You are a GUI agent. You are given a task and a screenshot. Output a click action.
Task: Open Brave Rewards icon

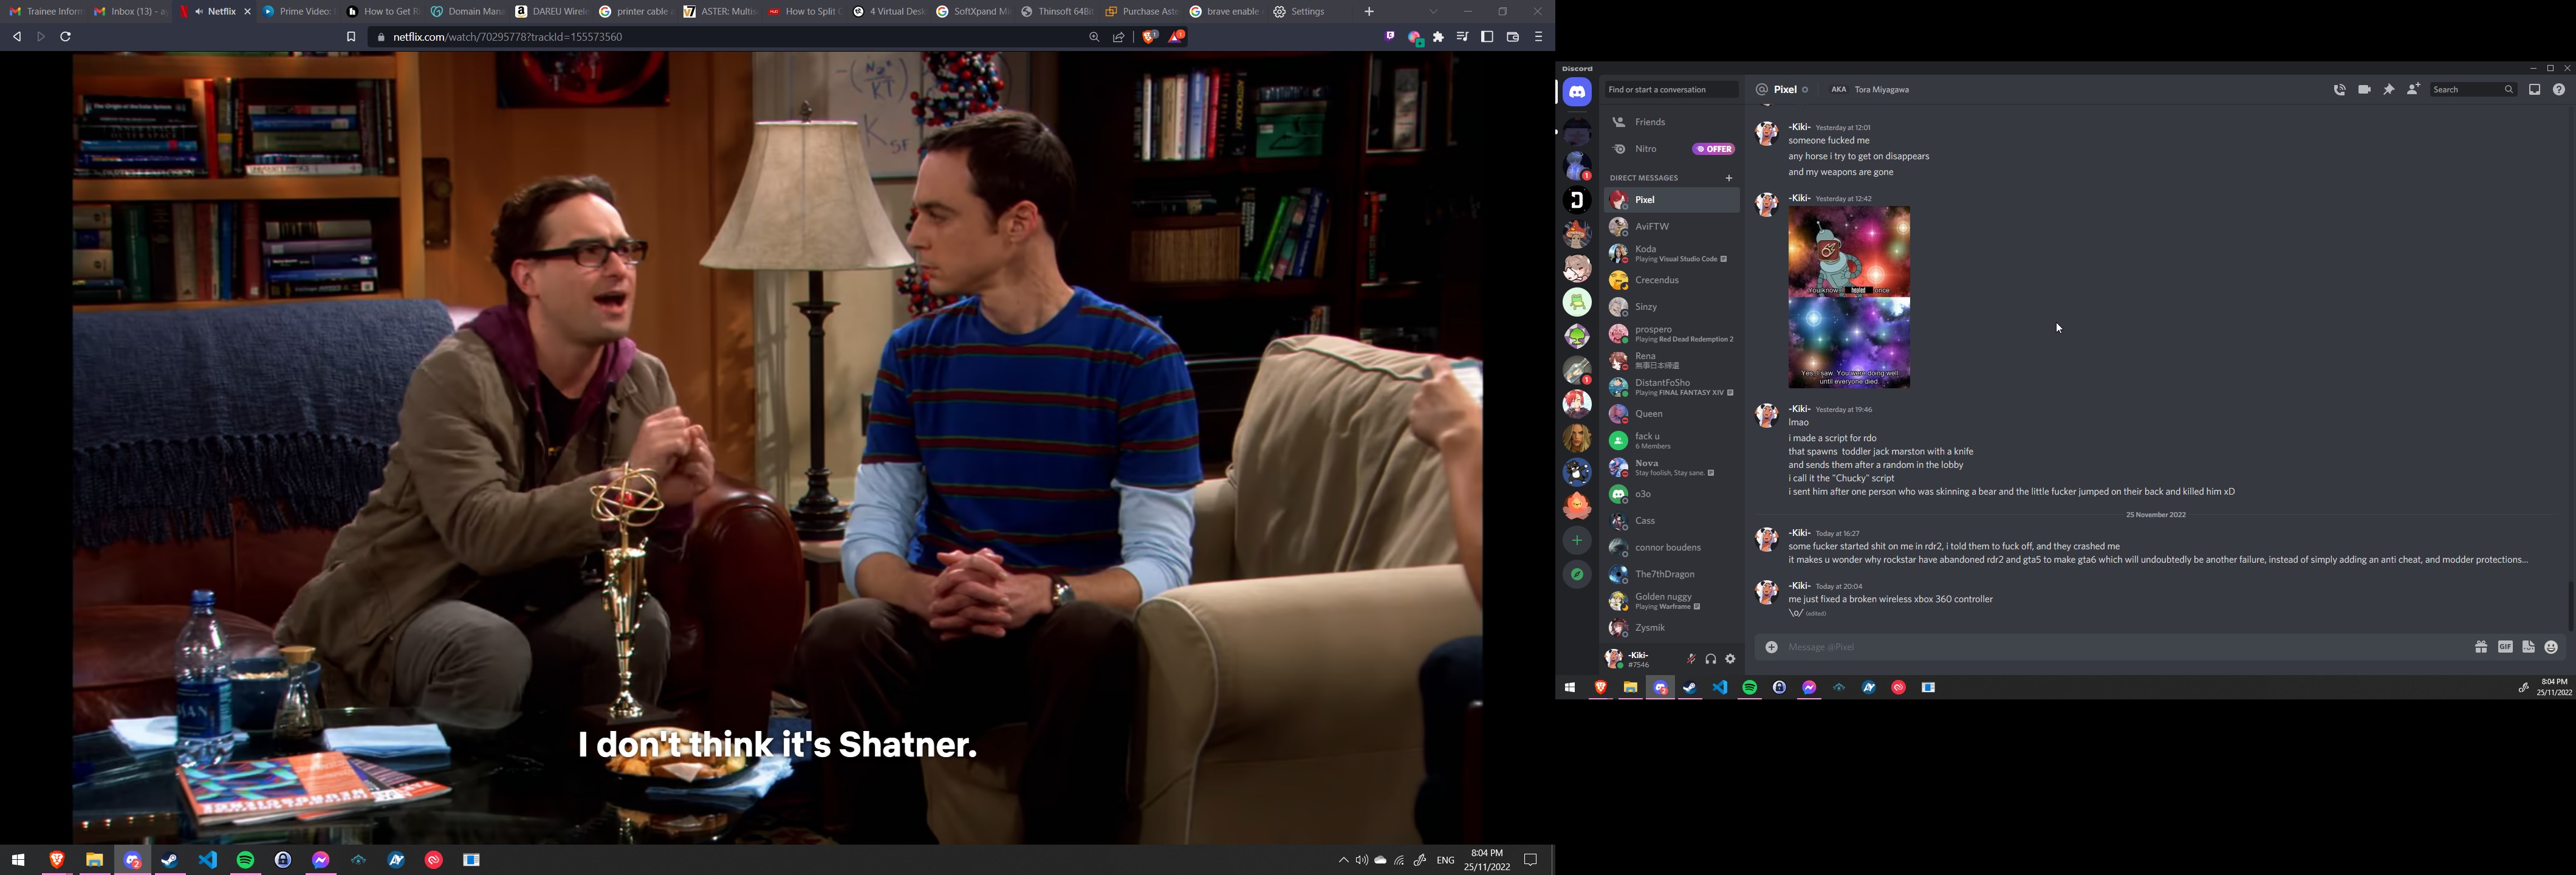point(1177,37)
